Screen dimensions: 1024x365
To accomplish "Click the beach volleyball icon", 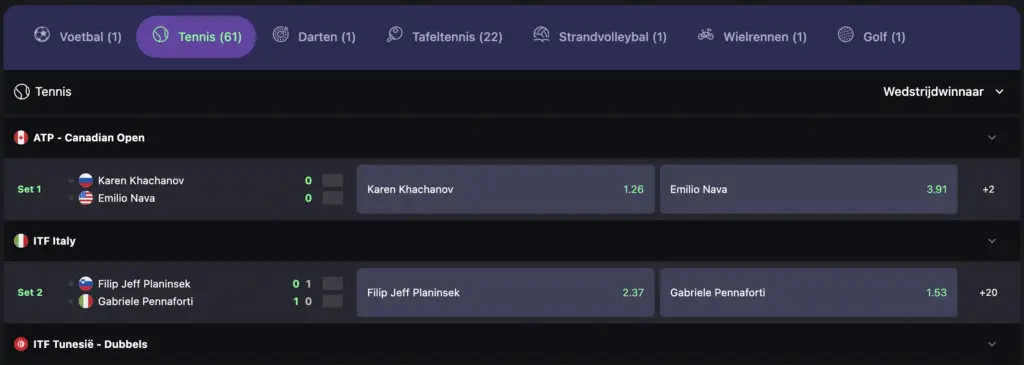I will point(541,35).
